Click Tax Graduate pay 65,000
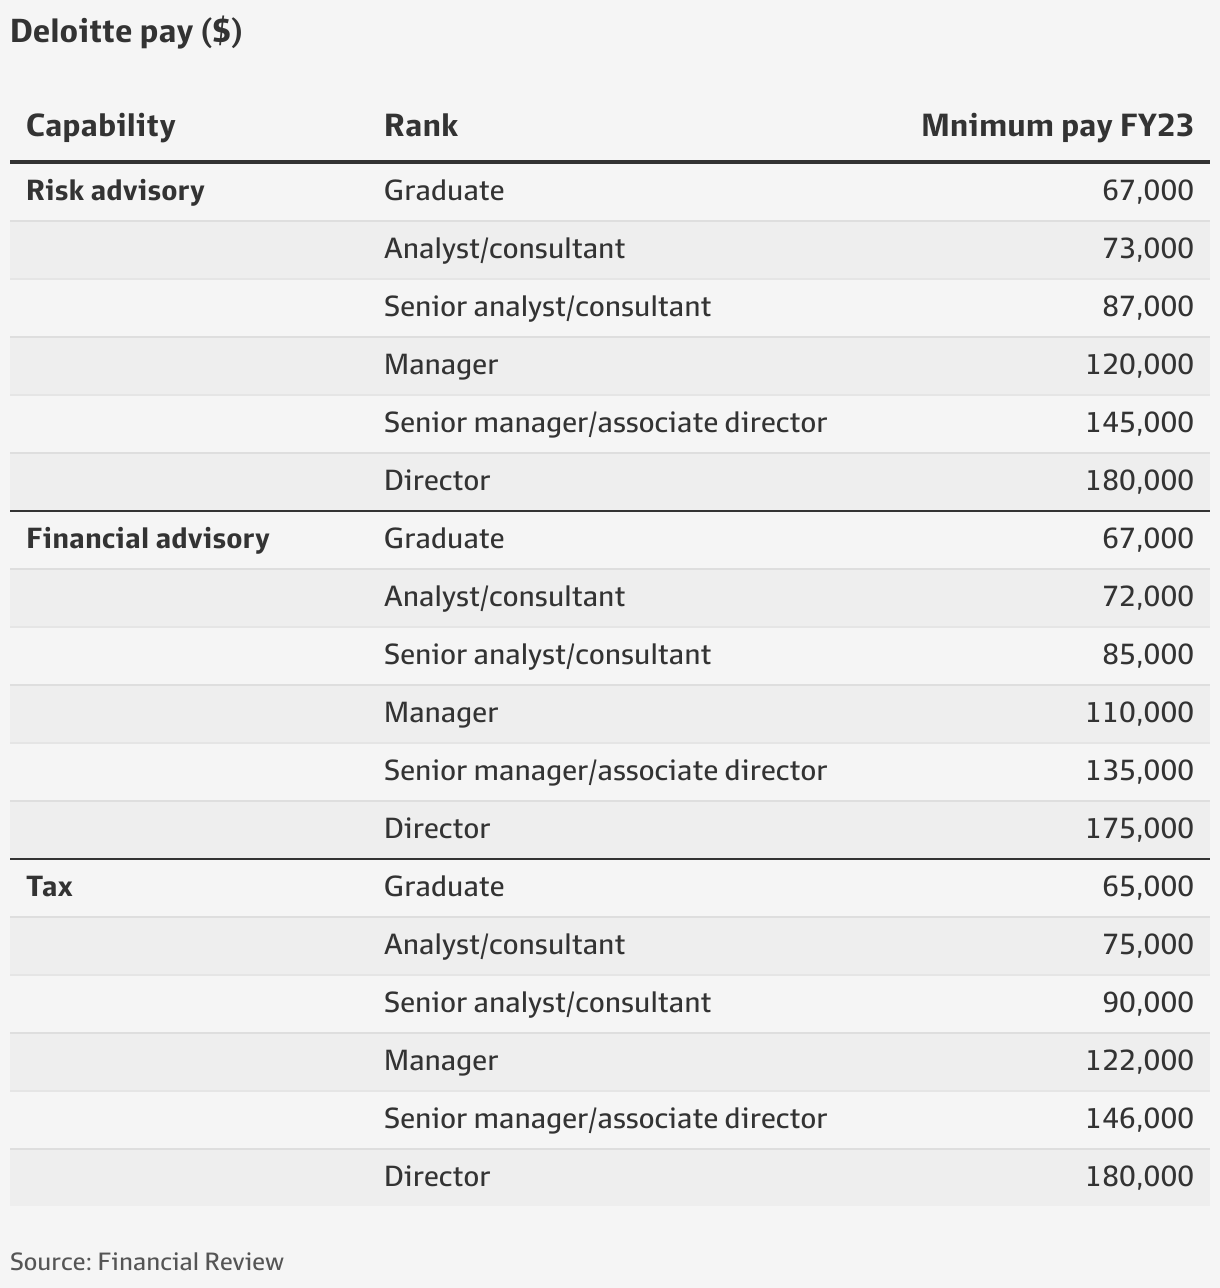This screenshot has height=1288, width=1220. [x=1148, y=887]
